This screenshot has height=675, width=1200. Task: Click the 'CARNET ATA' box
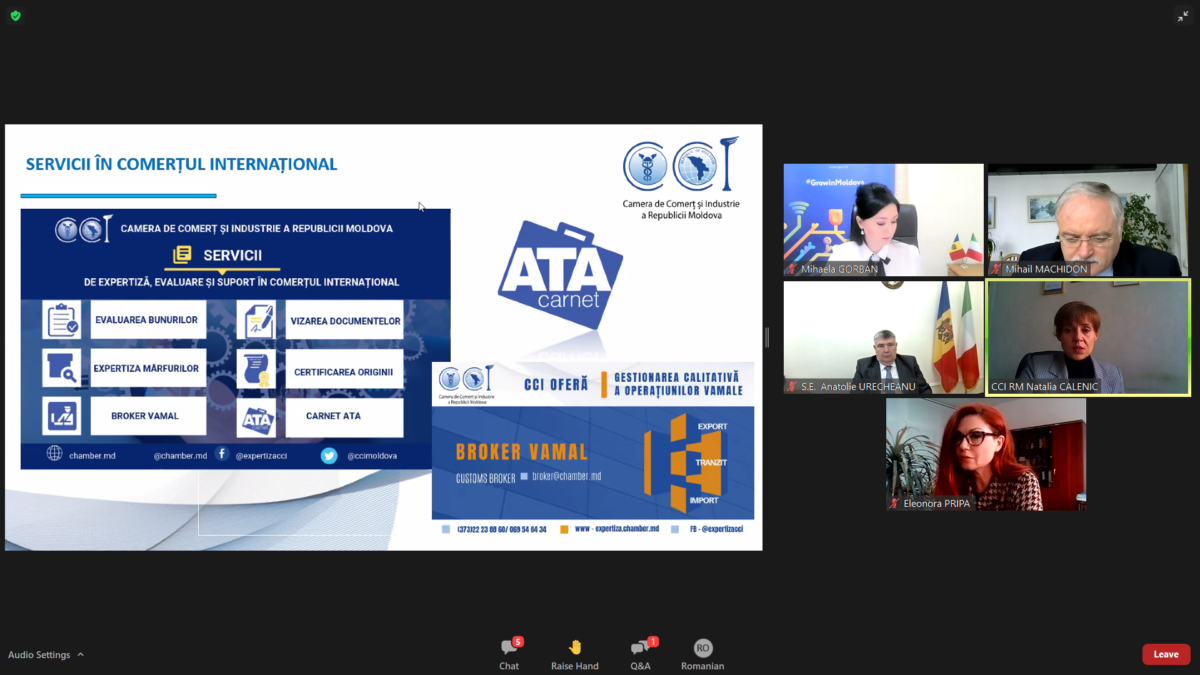pyautogui.click(x=345, y=417)
